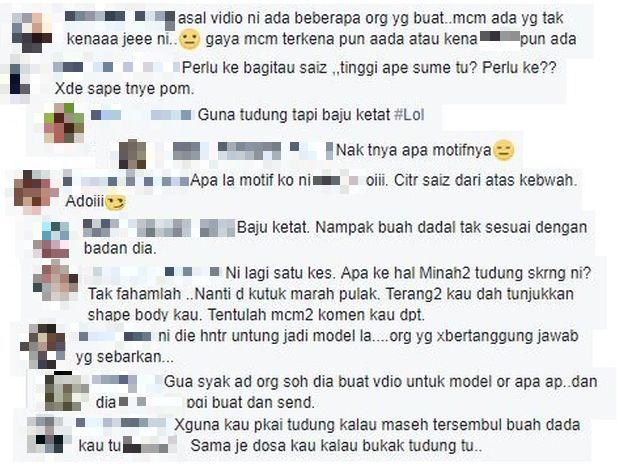620x464 pixels.
Task: Click avatar beside 'Xguna kau pkai tudung' comment
Action: coord(45,434)
